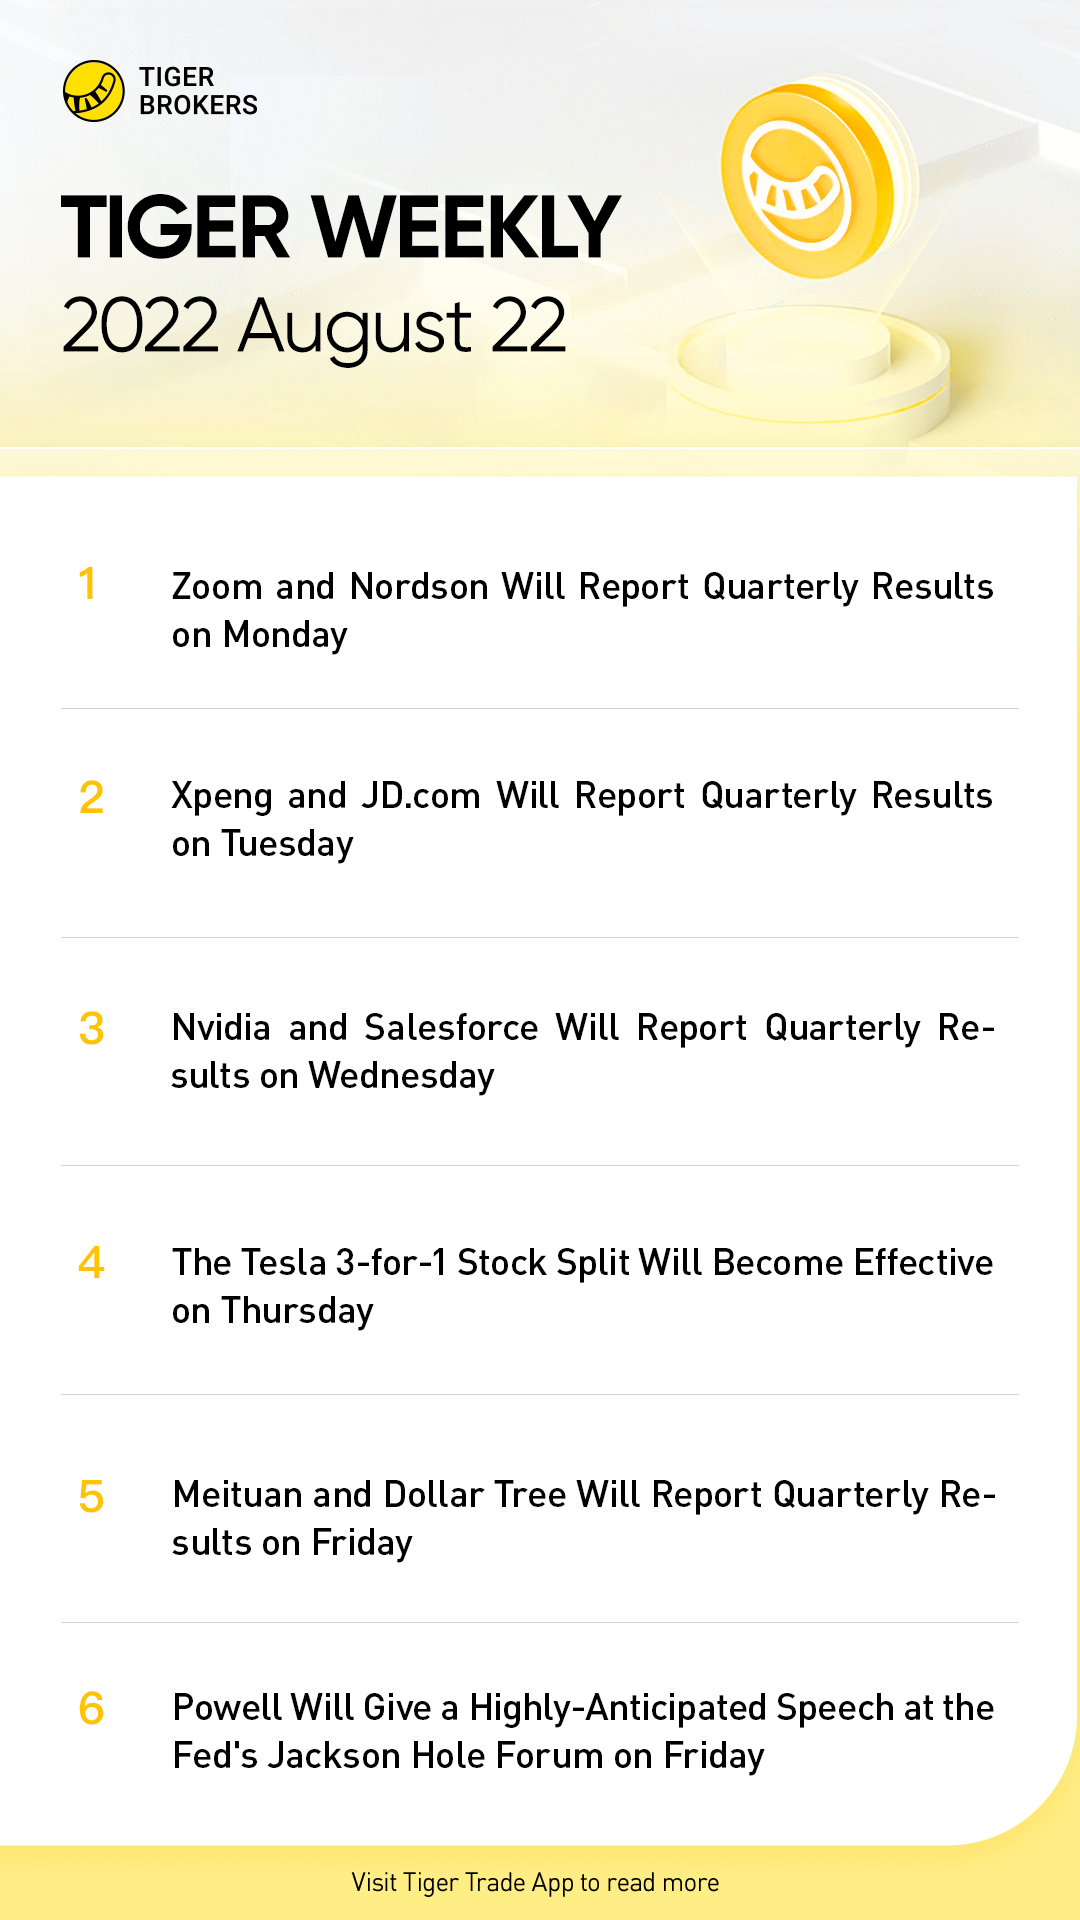1080x1920 pixels.
Task: Click the TIGER WEEKLY title
Action: 340,227
